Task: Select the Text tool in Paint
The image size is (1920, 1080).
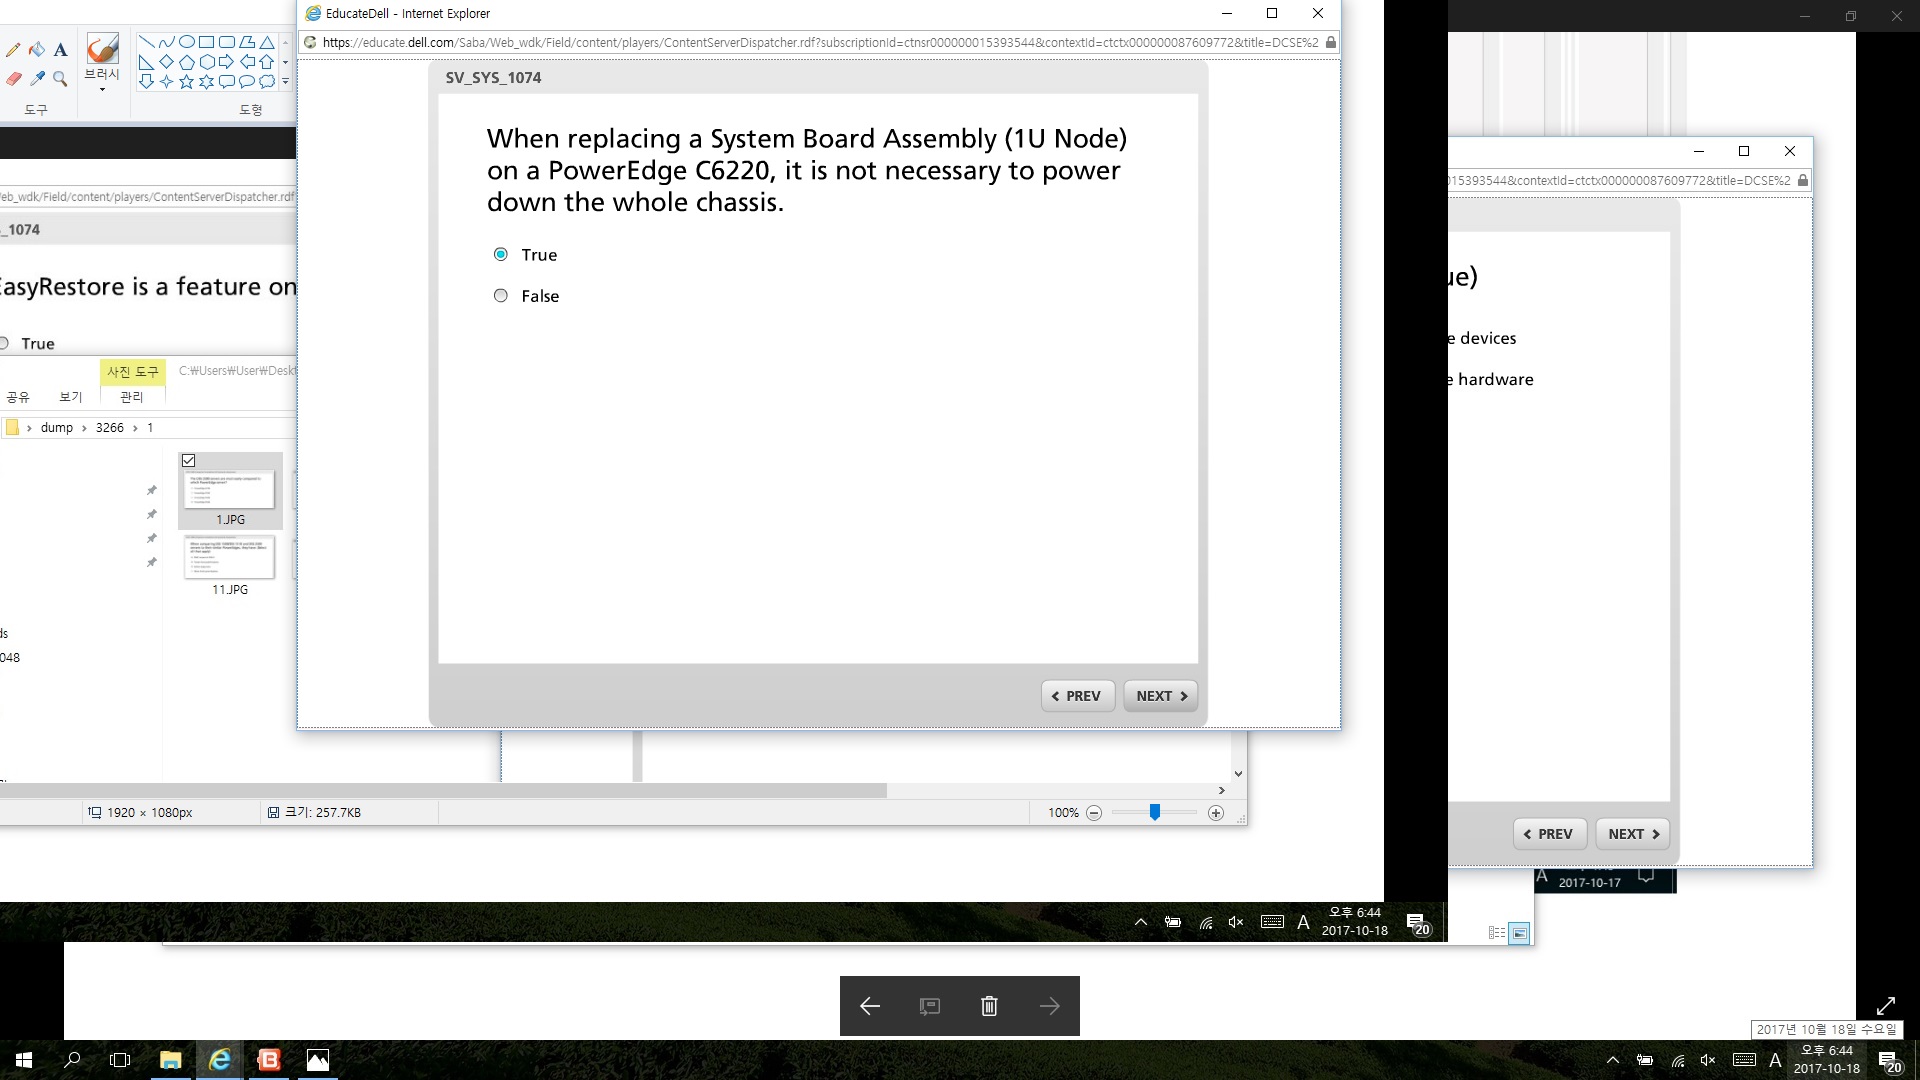Action: tap(61, 50)
